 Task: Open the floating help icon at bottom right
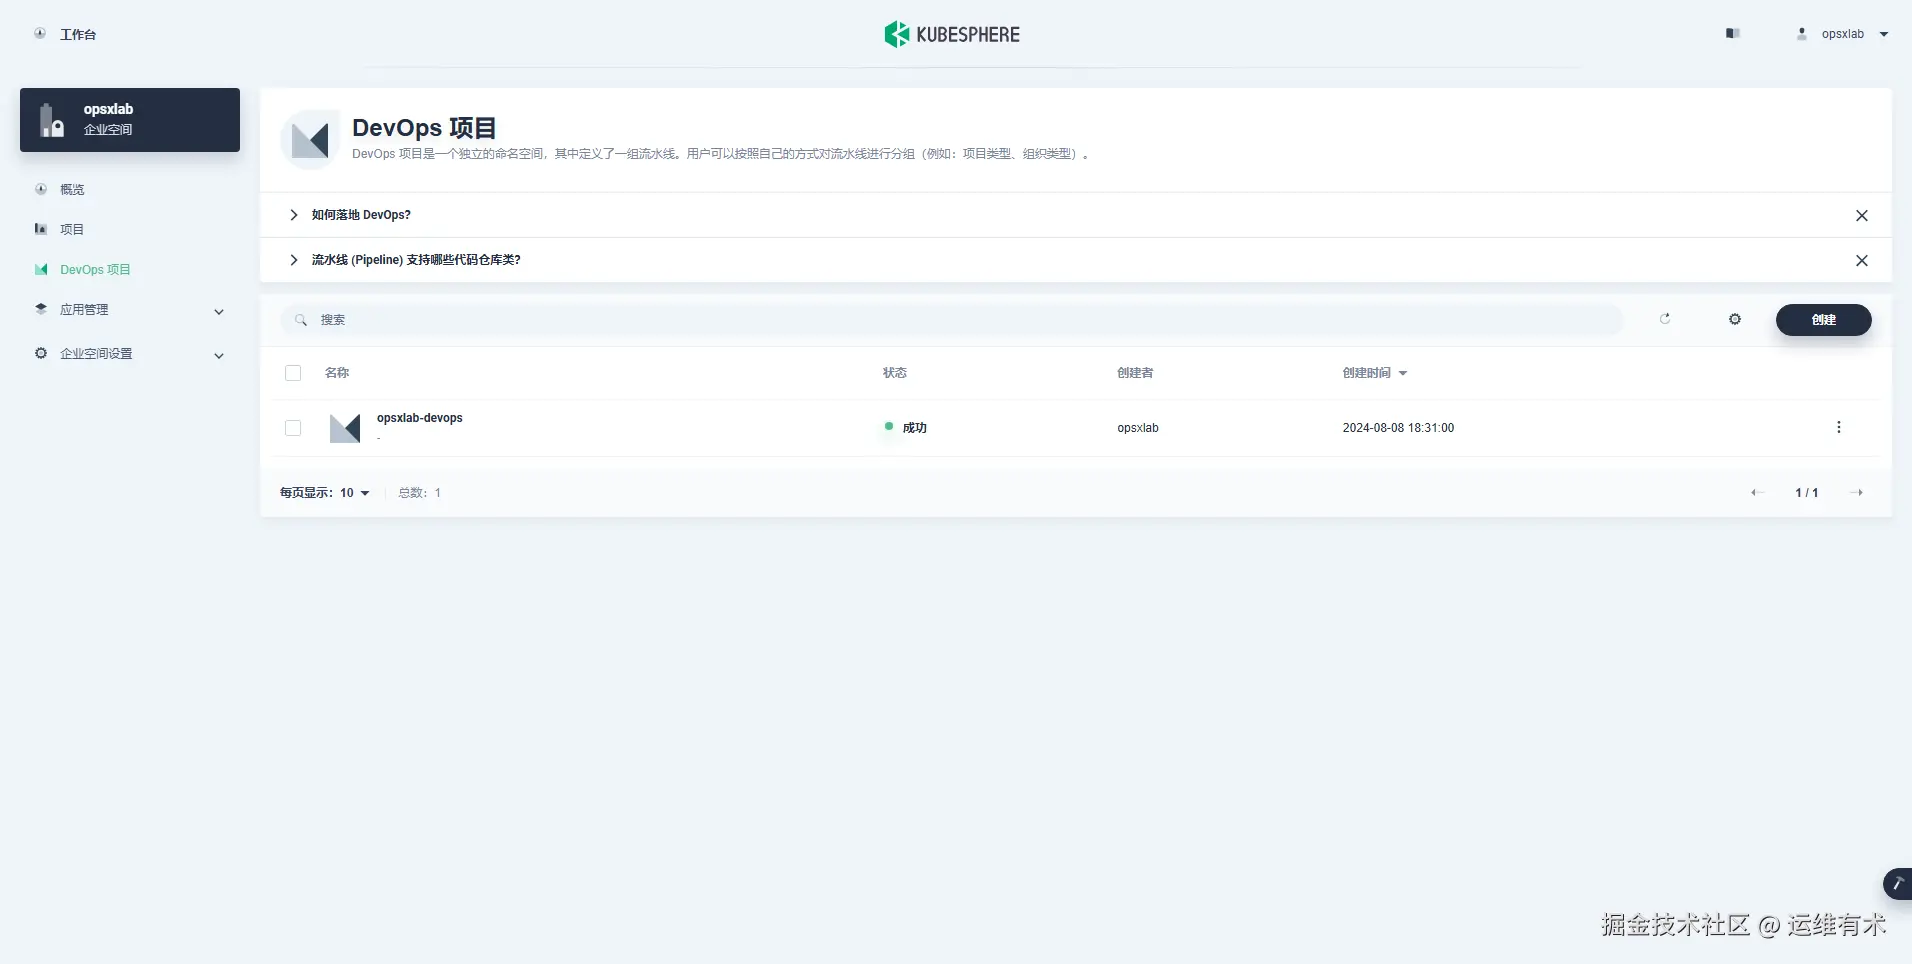point(1897,884)
